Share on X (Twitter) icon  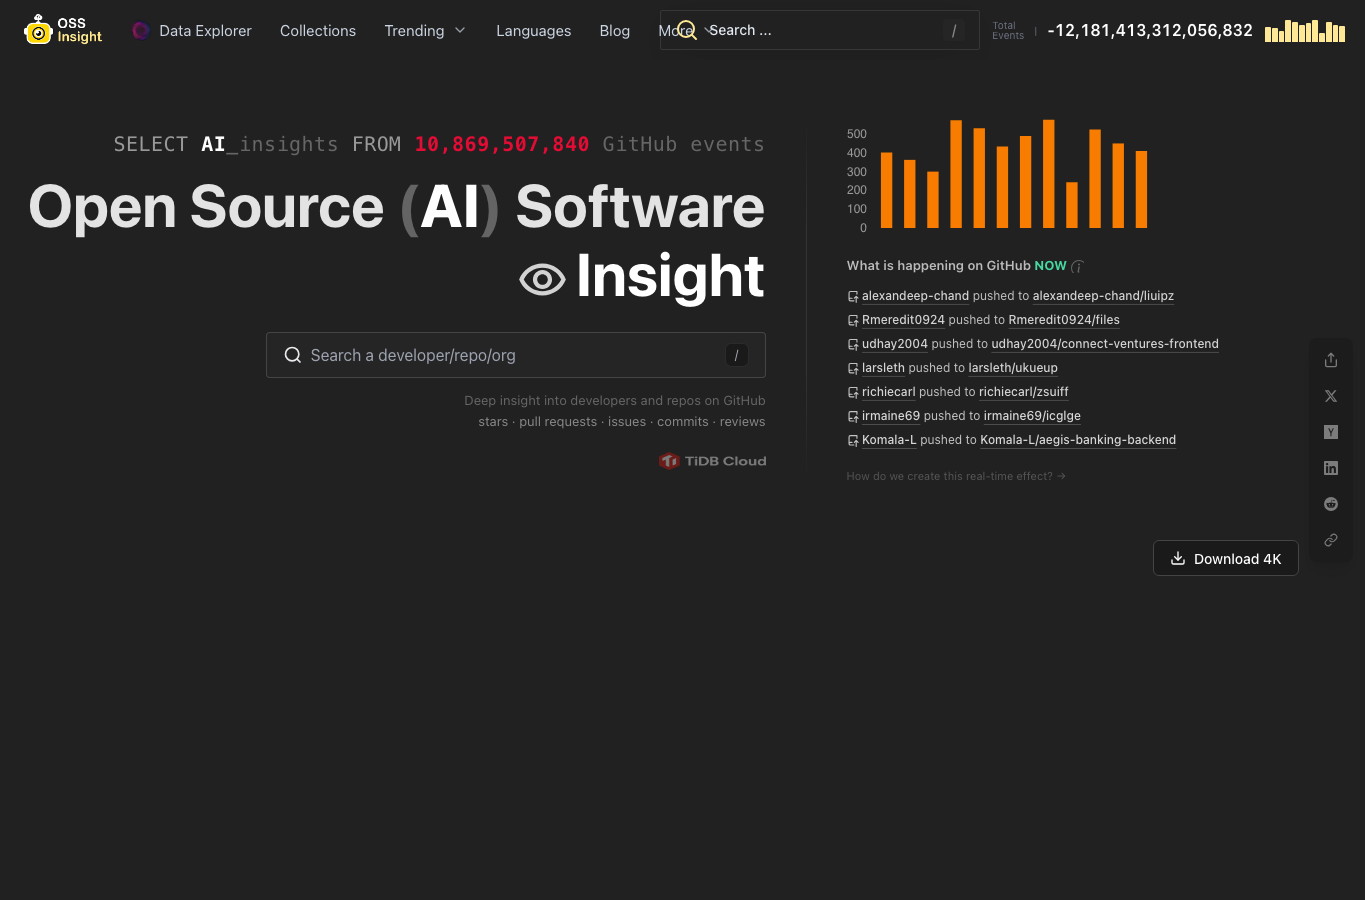coord(1331,396)
